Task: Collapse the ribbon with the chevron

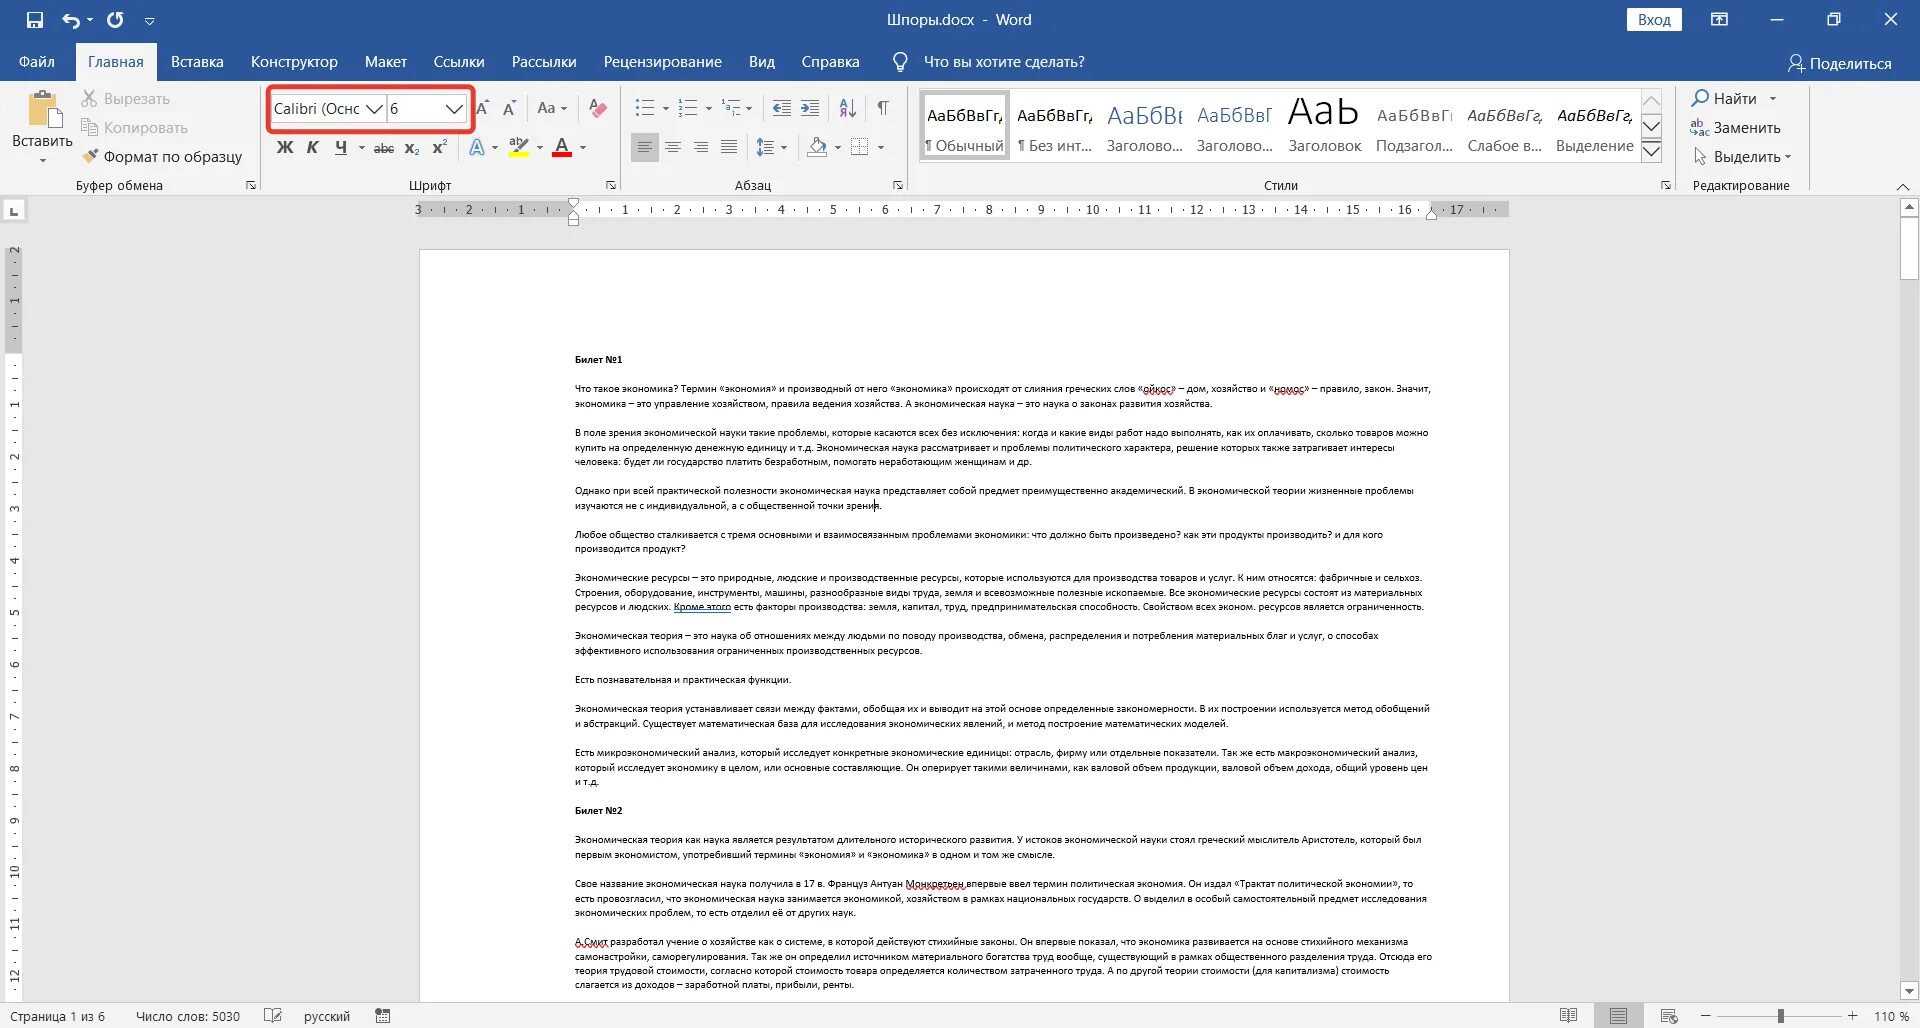Action: tap(1903, 187)
